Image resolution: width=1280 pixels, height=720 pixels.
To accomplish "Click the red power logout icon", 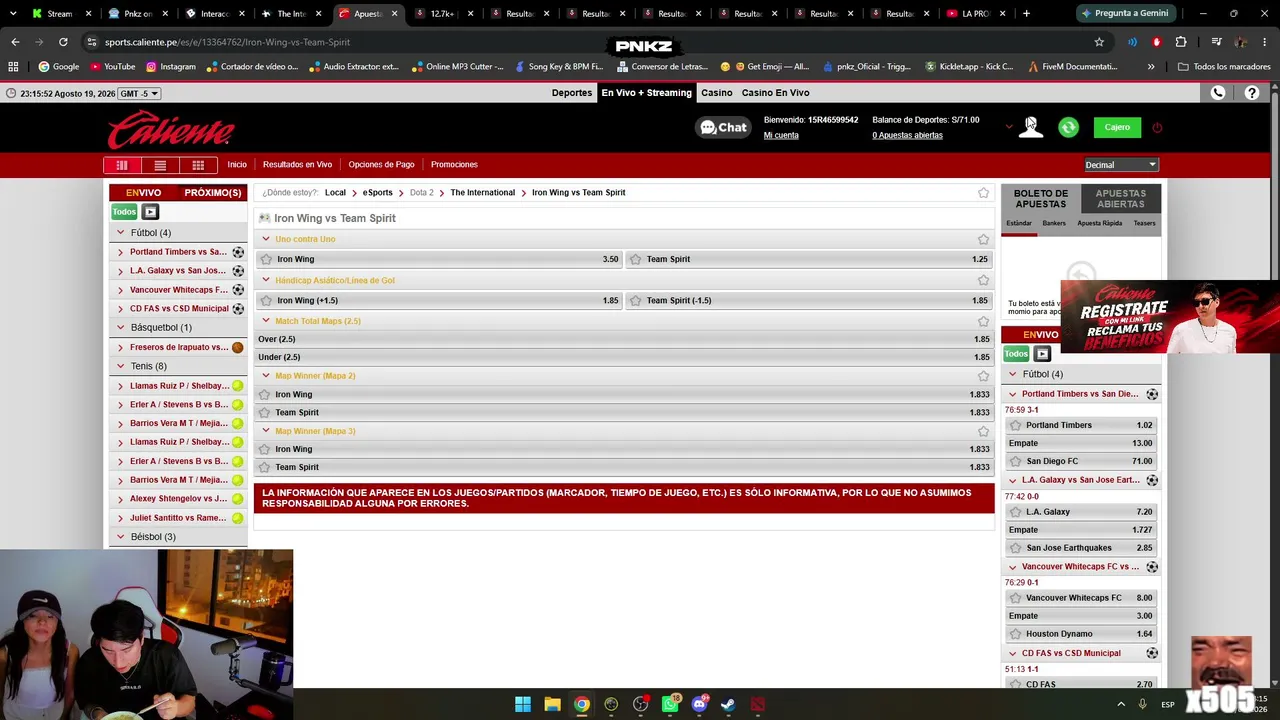I will pyautogui.click(x=1157, y=128).
